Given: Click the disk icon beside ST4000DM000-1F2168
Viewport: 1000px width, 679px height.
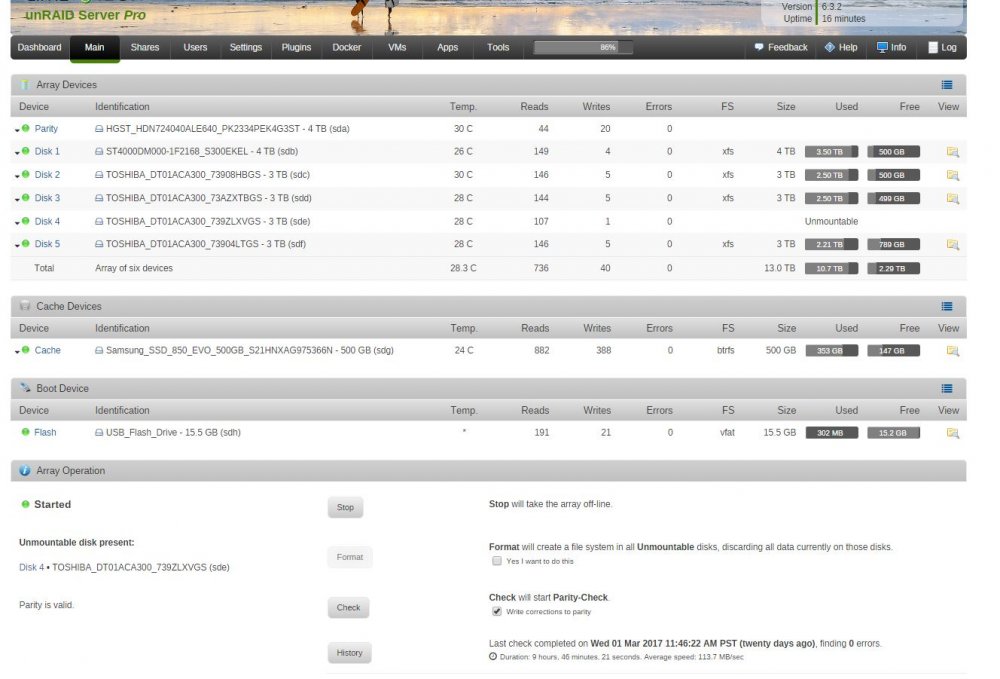Looking at the screenshot, I should [99, 152].
